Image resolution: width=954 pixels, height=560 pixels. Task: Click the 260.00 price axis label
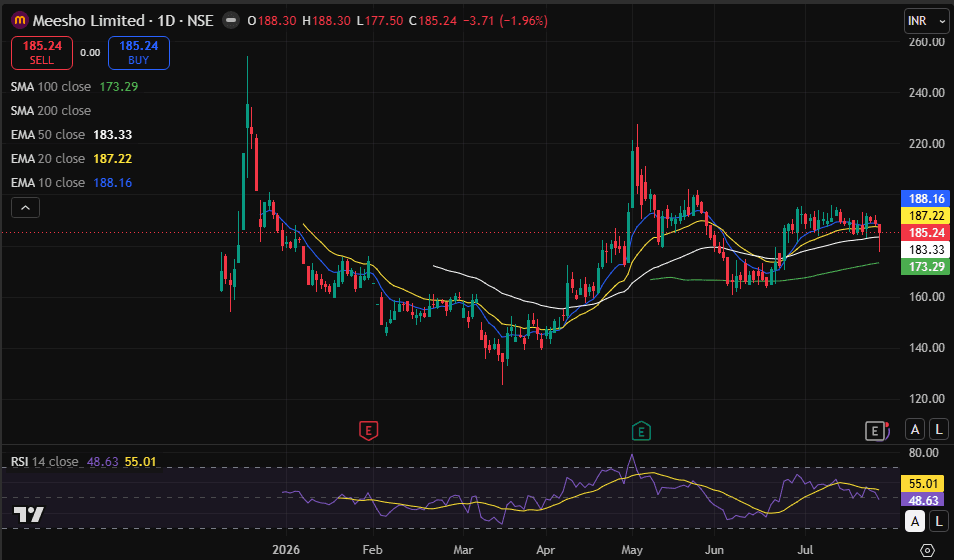click(x=927, y=42)
